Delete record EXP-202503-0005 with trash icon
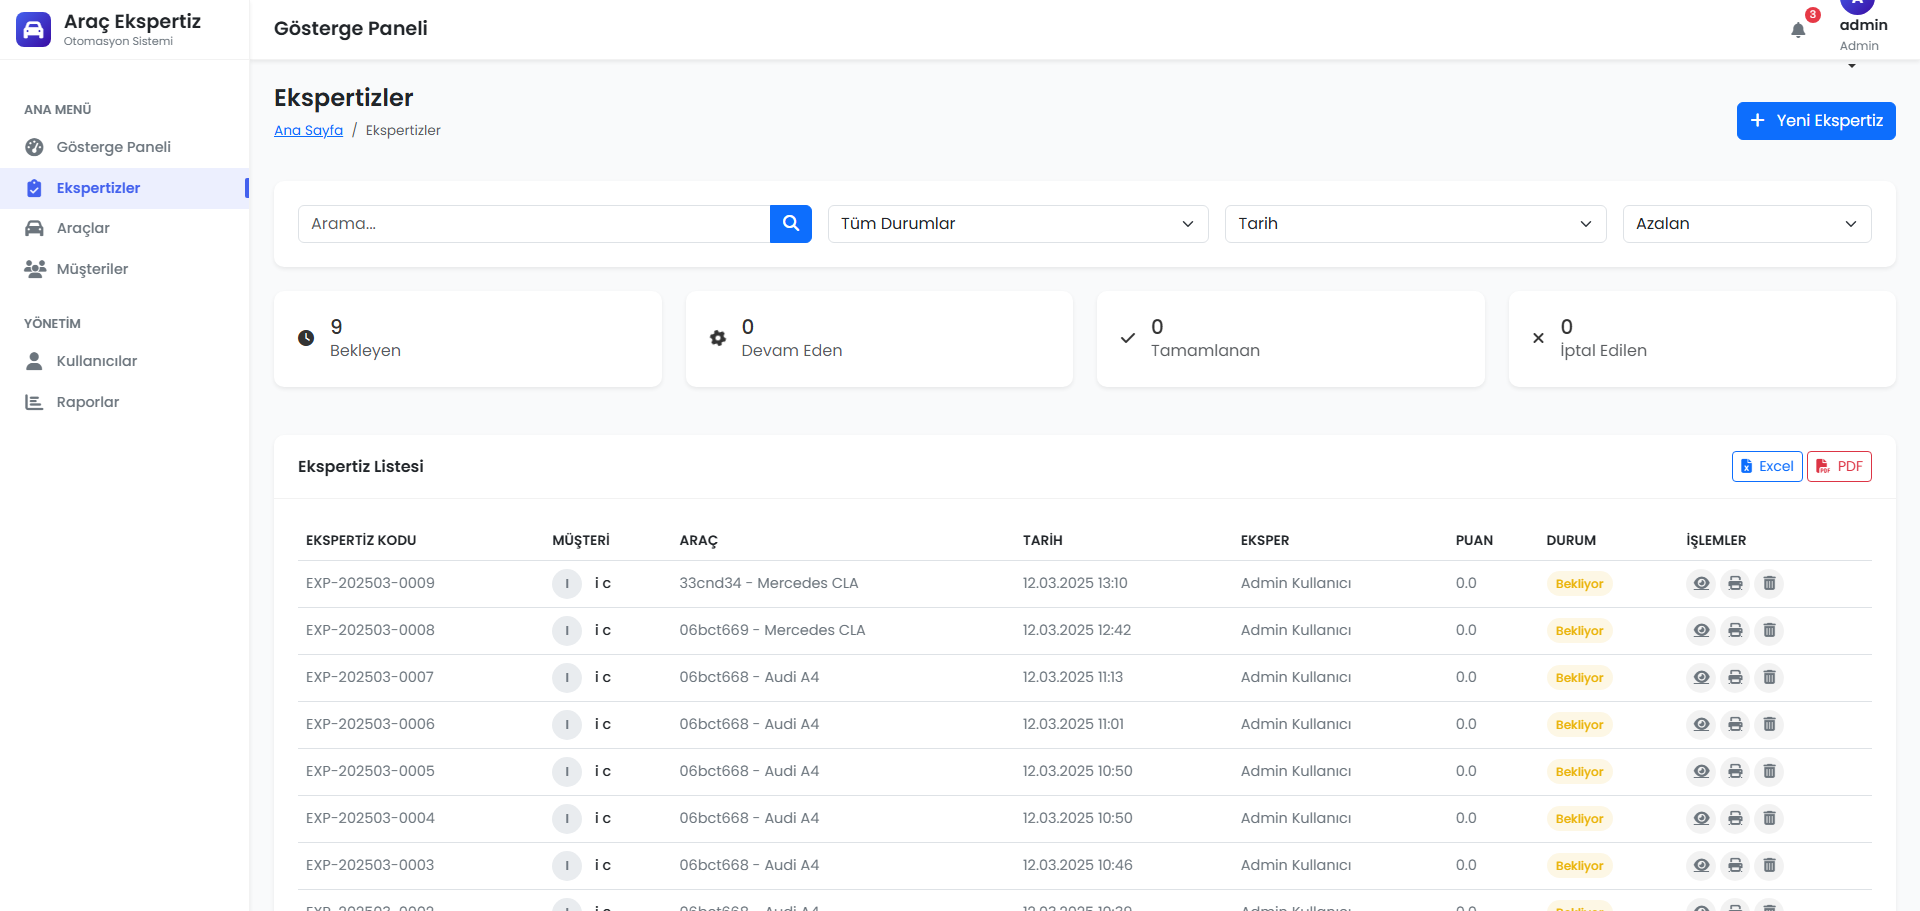This screenshot has height=911, width=1920. point(1769,772)
